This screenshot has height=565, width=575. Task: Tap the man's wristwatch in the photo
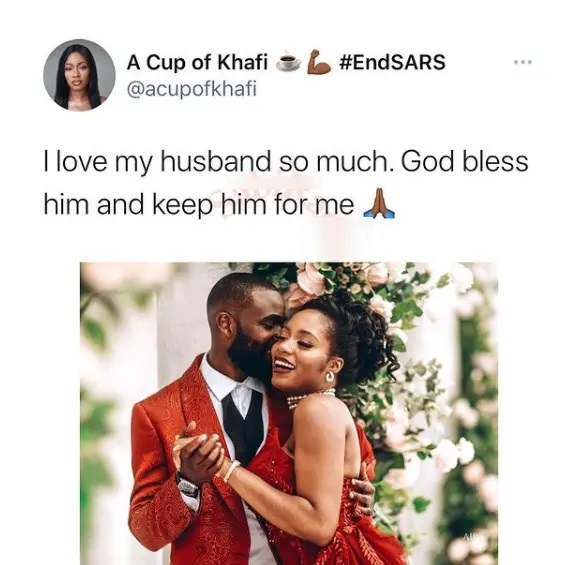coord(188,487)
